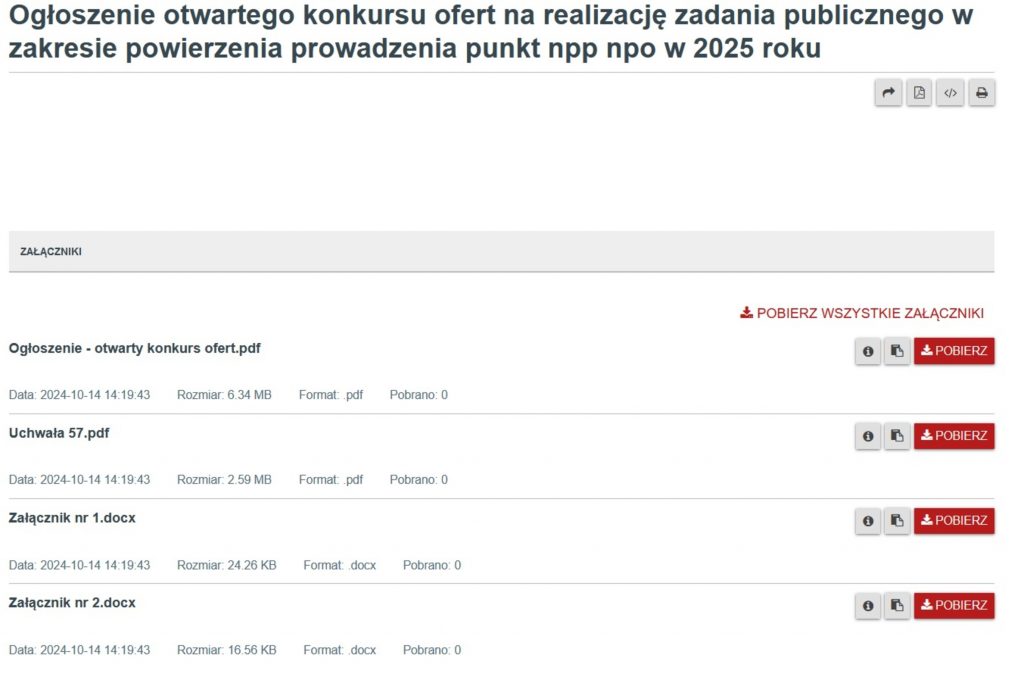Download Załącznik nr 2.docx with POBIERZ
This screenshot has width=1024, height=680.
click(954, 606)
